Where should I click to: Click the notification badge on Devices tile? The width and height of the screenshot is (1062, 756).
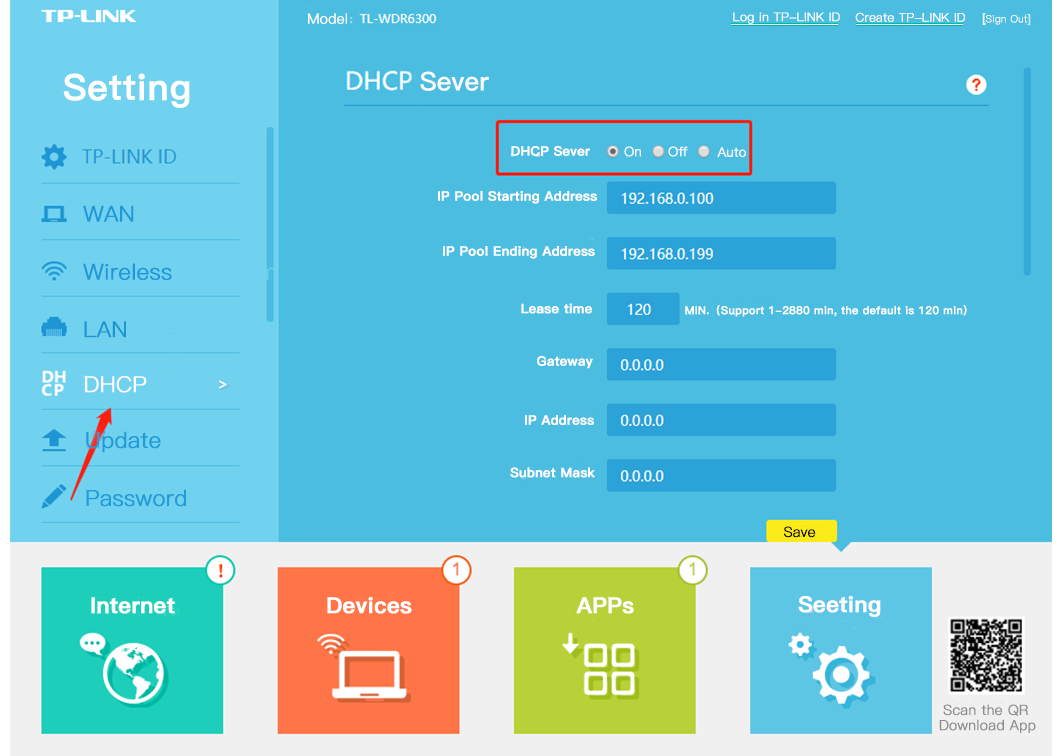pos(456,570)
